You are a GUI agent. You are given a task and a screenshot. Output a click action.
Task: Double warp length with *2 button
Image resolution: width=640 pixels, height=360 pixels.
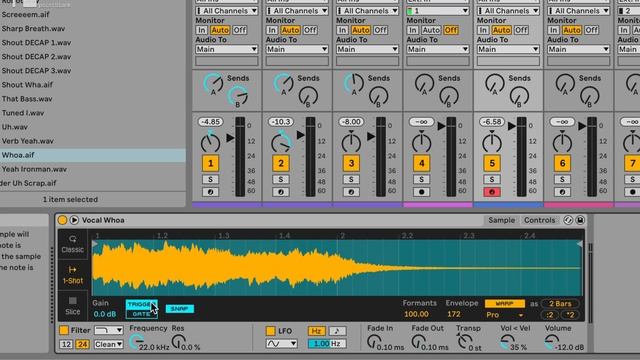point(570,315)
